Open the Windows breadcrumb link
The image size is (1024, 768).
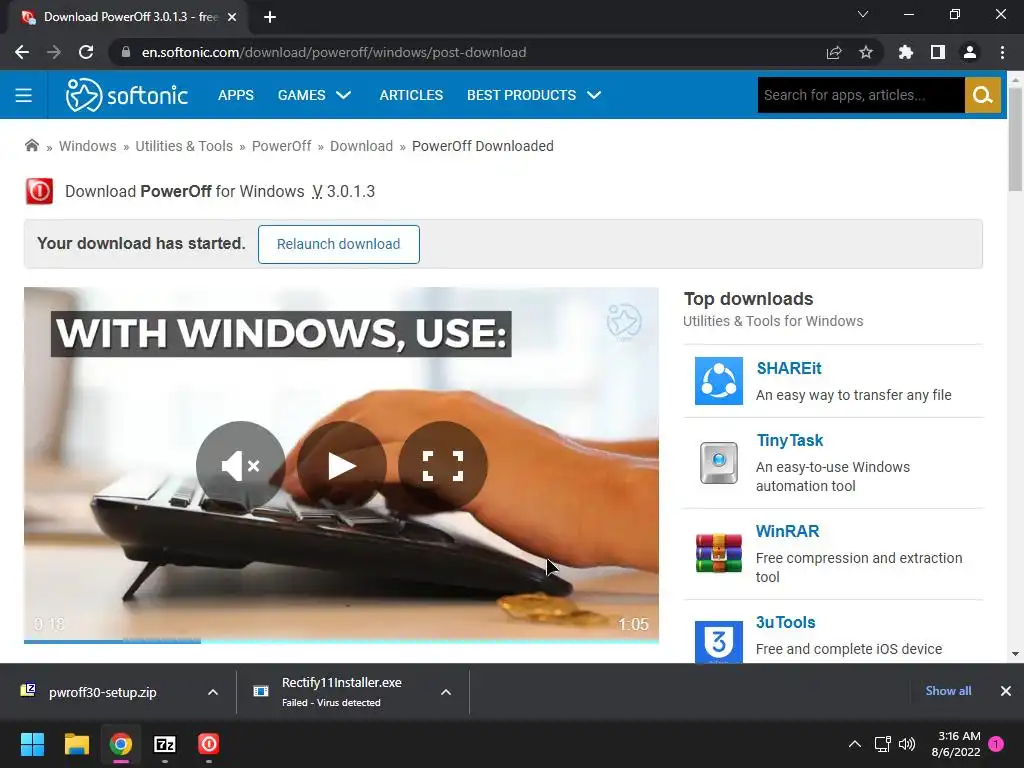tap(88, 146)
